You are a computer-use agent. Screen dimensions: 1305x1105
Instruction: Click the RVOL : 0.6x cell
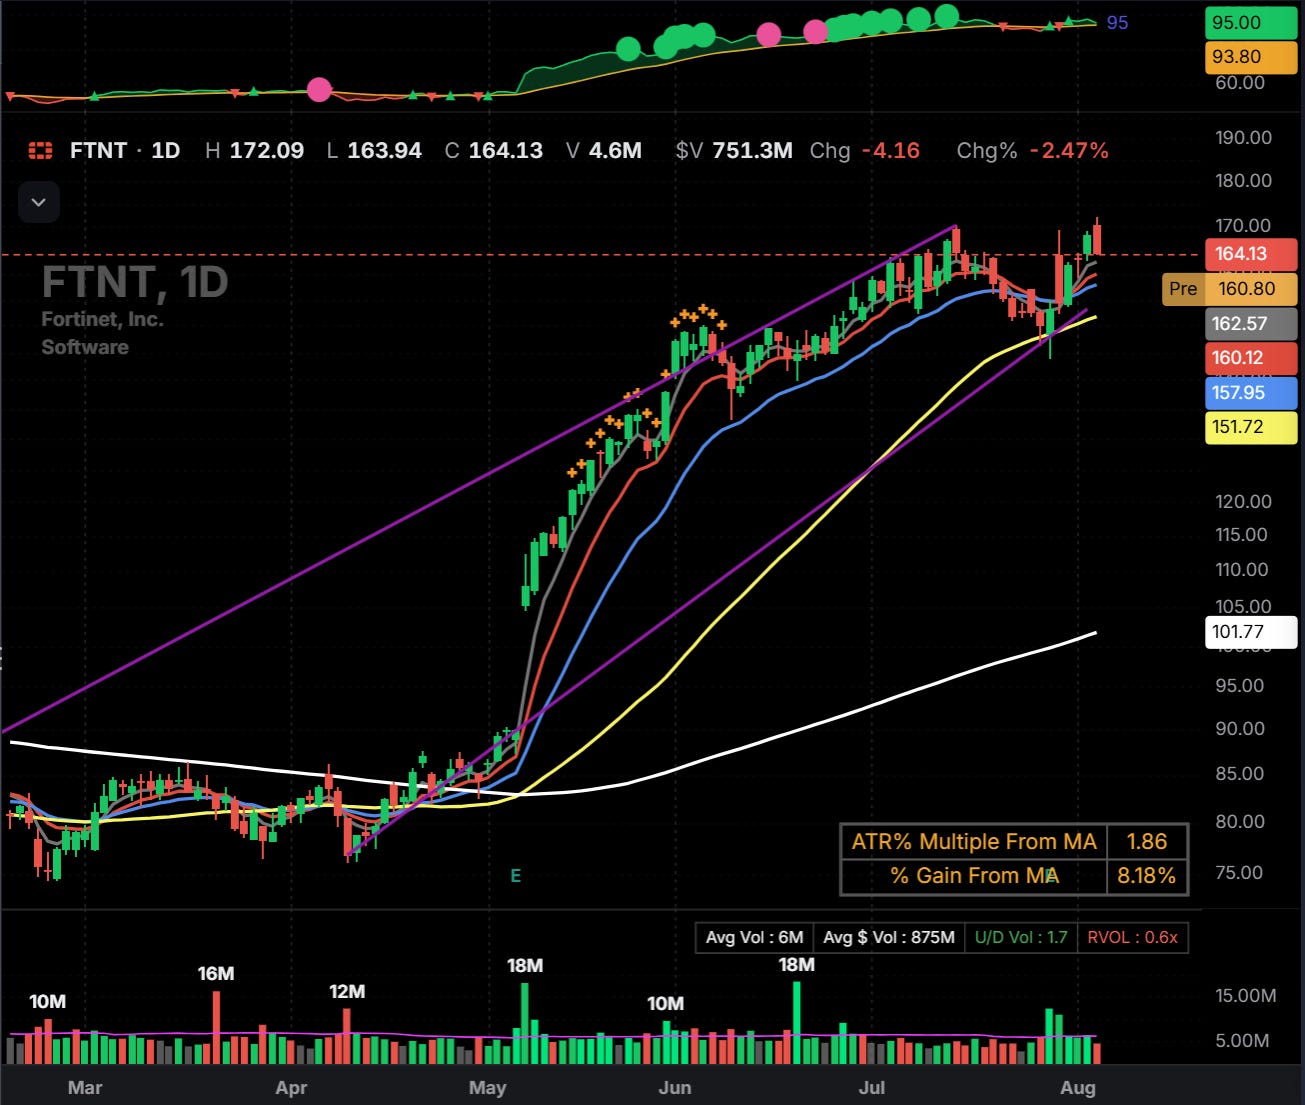(1133, 938)
